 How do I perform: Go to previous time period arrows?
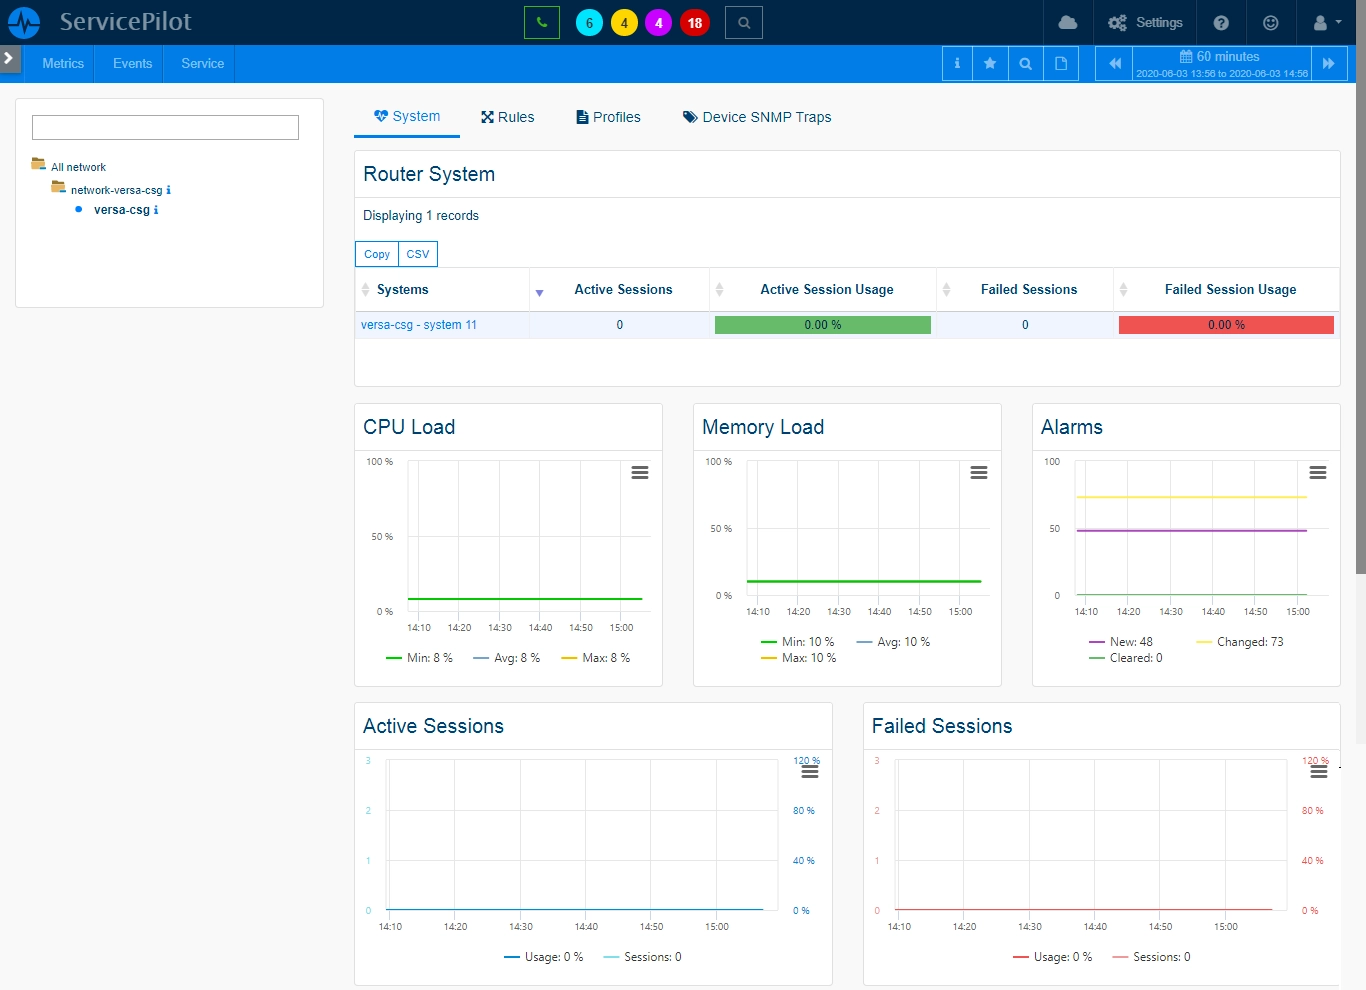coord(1114,63)
